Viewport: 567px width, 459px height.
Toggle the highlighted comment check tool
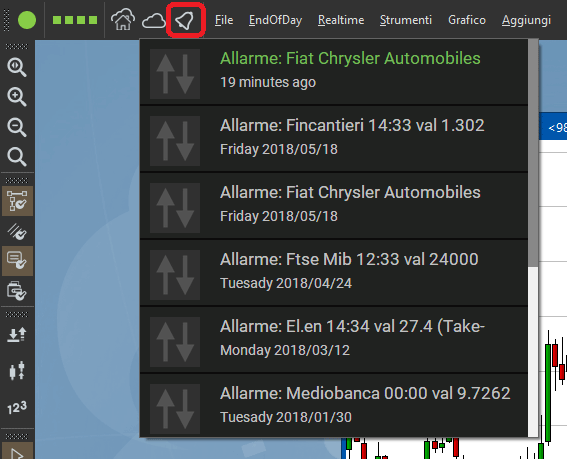[x=17, y=261]
